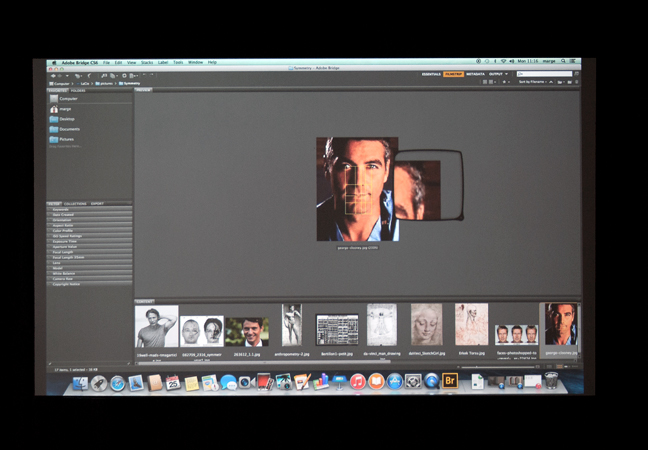The width and height of the screenshot is (648, 450).
Task: Open iTunes from the Dock
Action: [357, 382]
